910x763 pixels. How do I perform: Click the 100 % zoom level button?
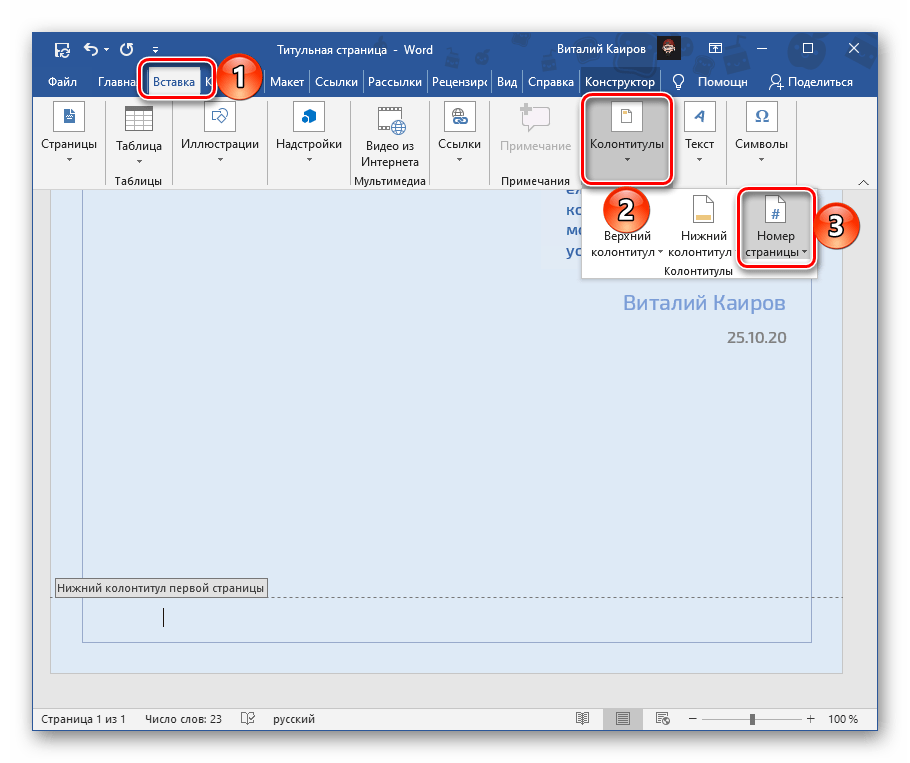click(842, 719)
